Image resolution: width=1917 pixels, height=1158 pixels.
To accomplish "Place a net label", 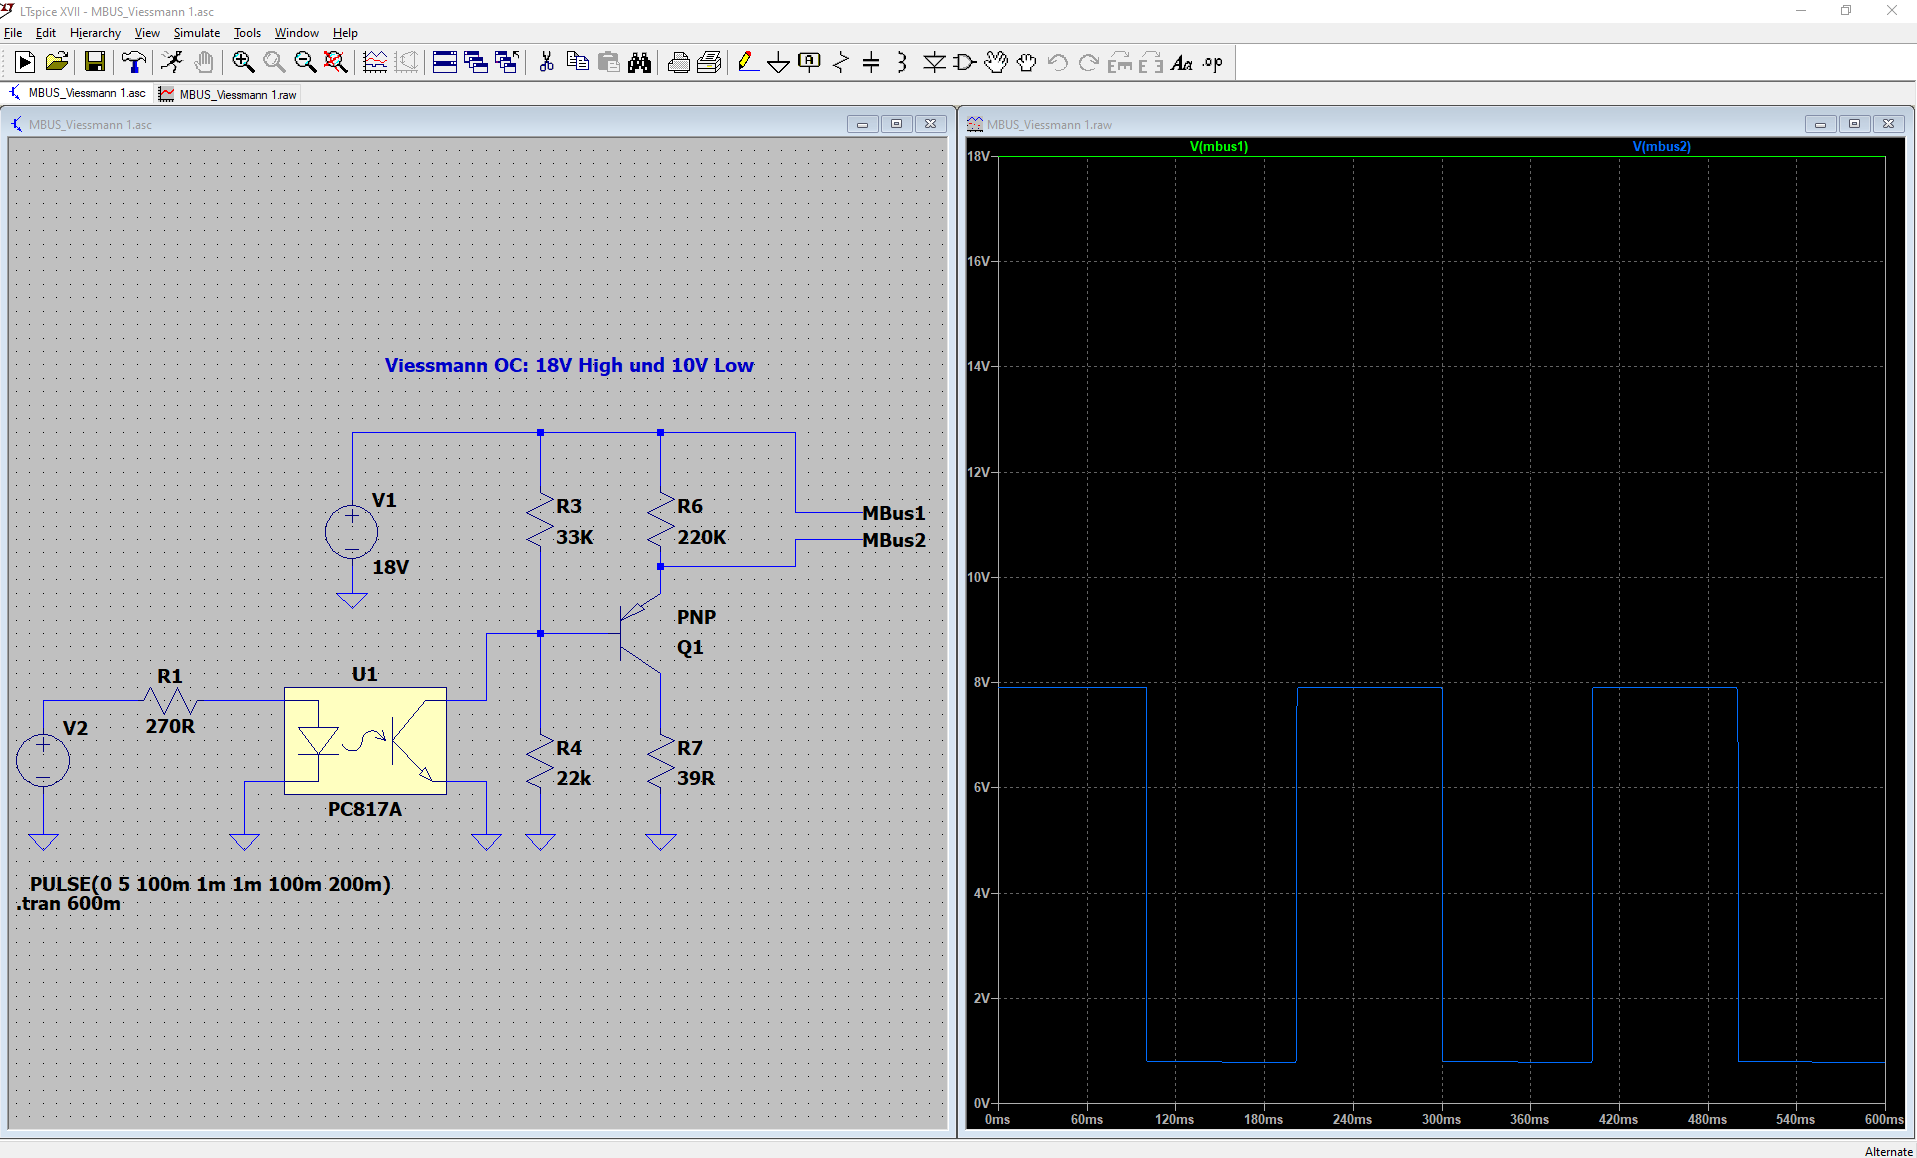I will (809, 62).
